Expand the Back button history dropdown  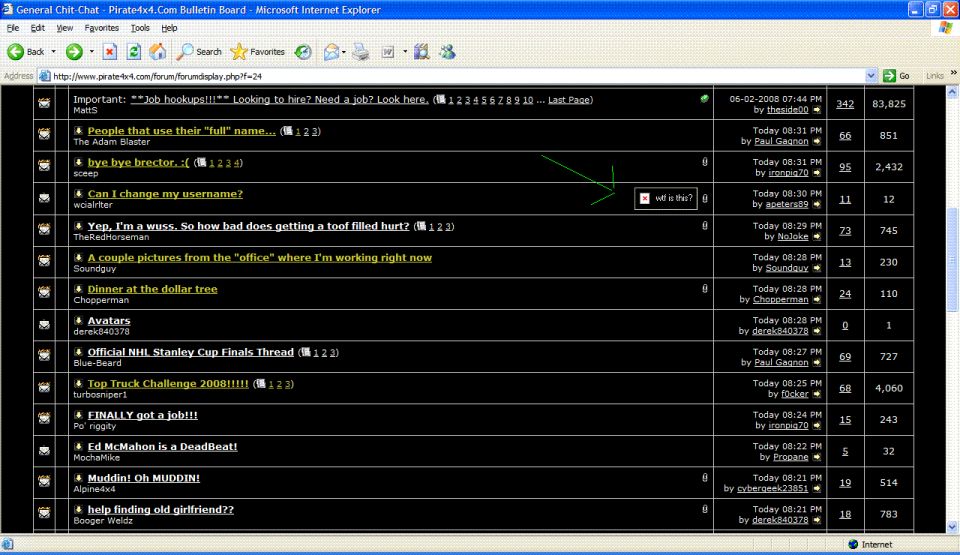[x=53, y=52]
